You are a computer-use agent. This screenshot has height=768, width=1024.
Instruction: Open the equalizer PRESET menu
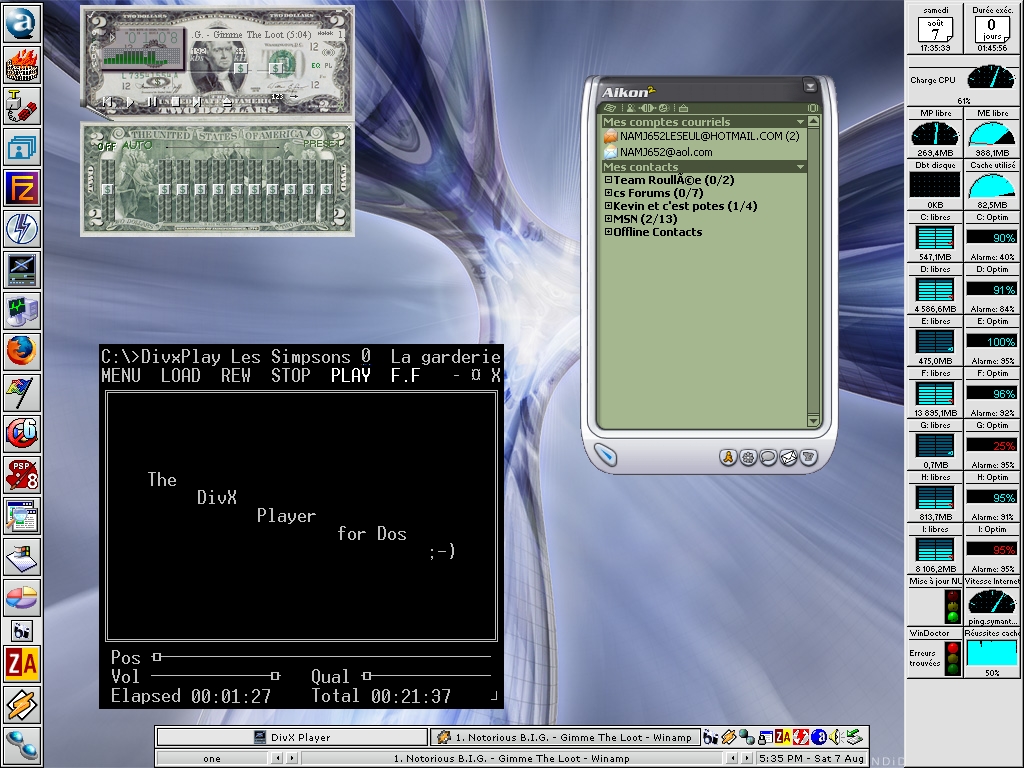point(321,143)
